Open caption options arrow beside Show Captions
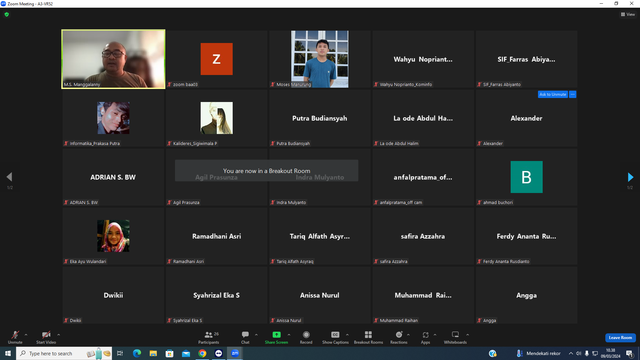This screenshot has width=640, height=360. point(347,335)
